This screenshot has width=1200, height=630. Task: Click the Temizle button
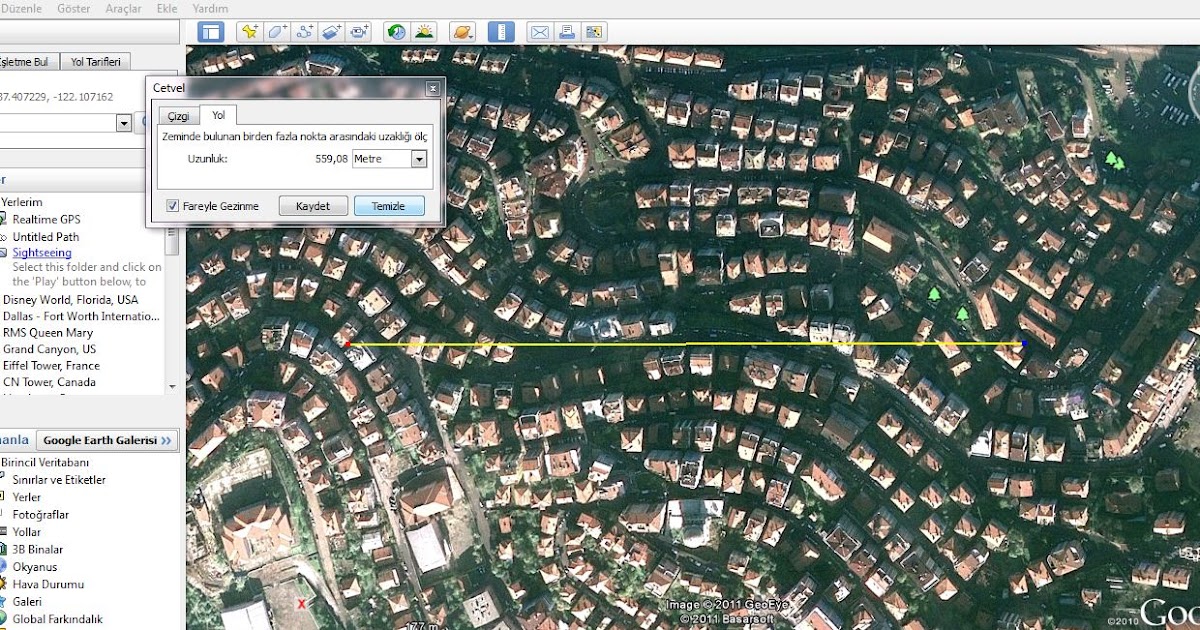pos(389,206)
